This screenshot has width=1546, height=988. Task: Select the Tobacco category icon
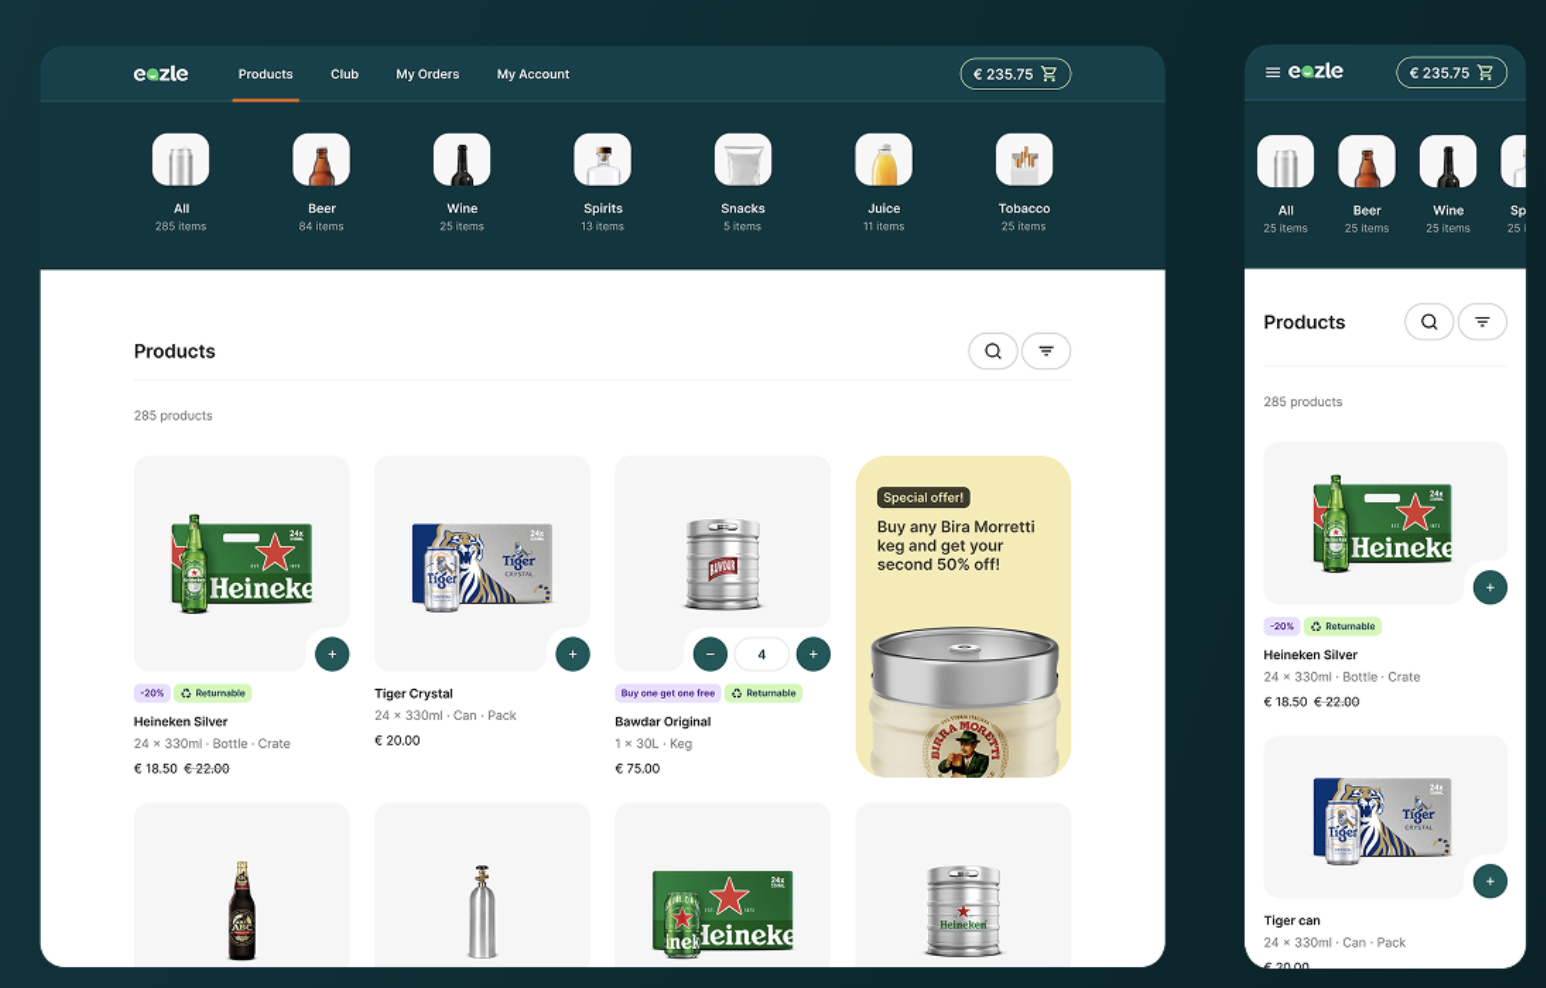[x=1023, y=161]
